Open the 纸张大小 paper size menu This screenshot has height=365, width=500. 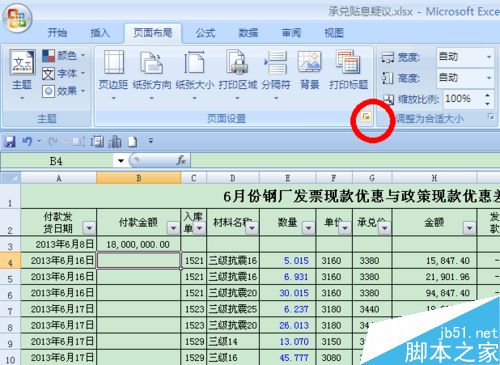pos(195,75)
